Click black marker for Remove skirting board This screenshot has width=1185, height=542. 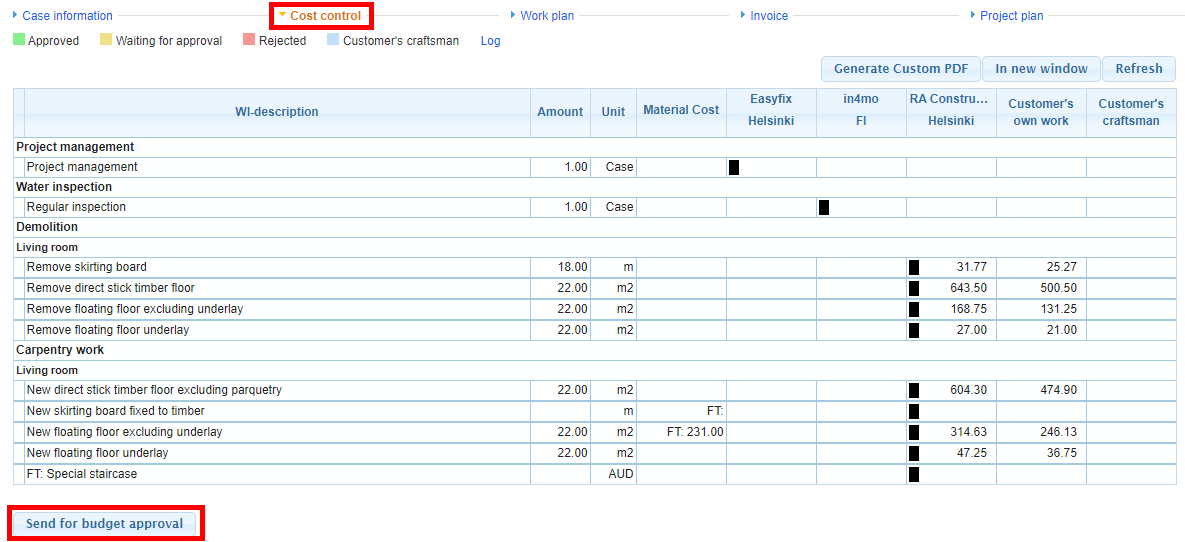pyautogui.click(x=914, y=267)
